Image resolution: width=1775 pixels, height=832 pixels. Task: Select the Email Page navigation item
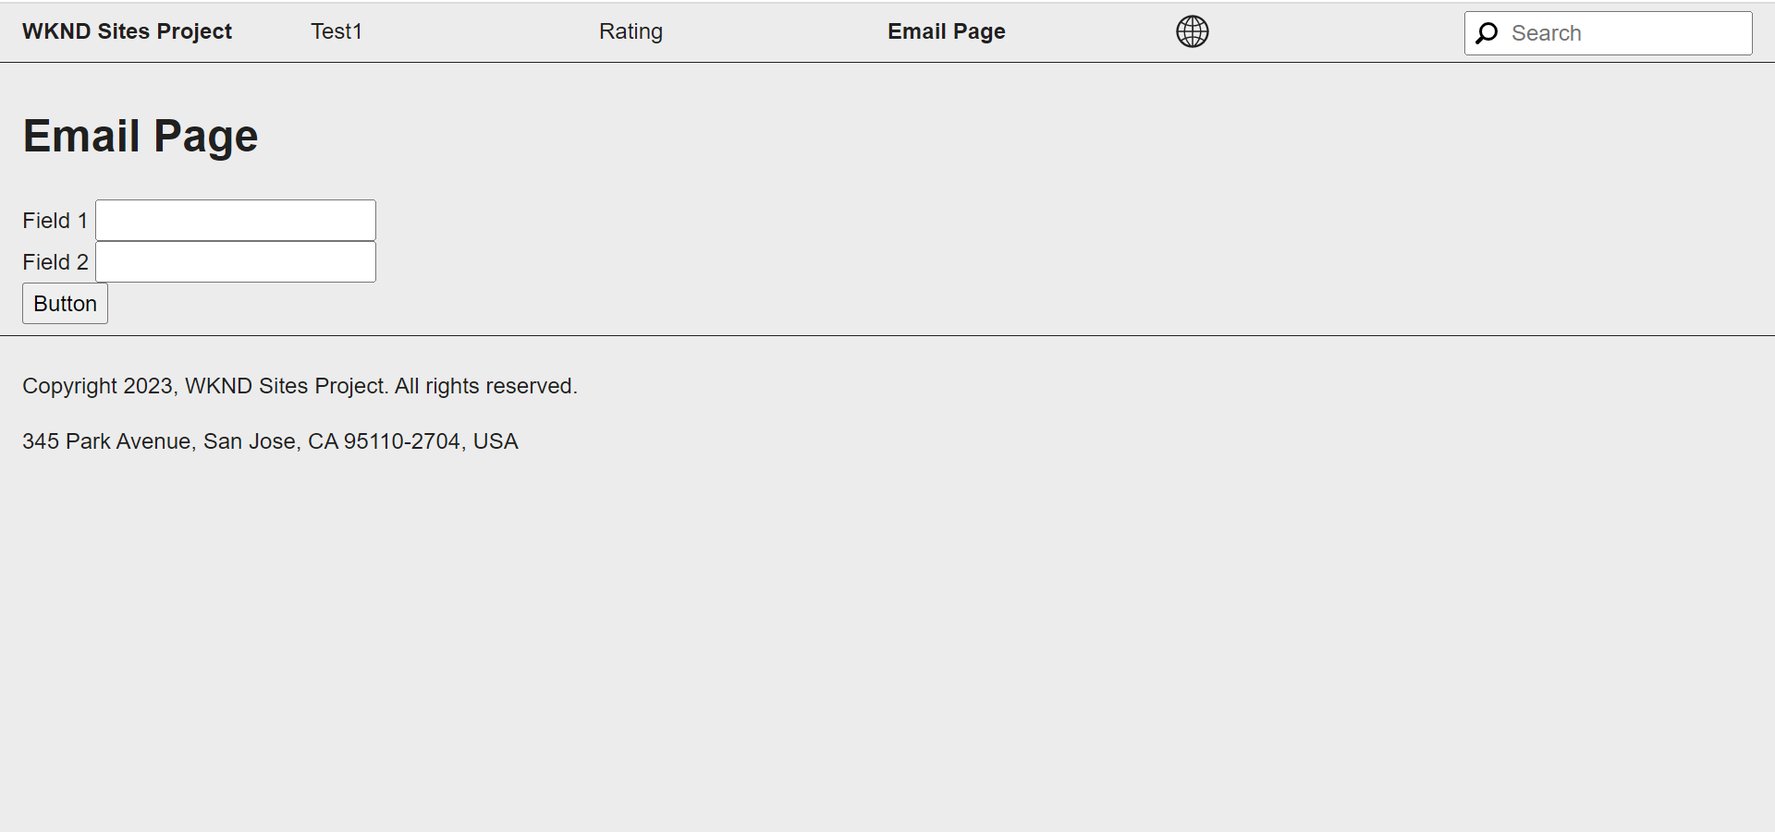pos(945,31)
